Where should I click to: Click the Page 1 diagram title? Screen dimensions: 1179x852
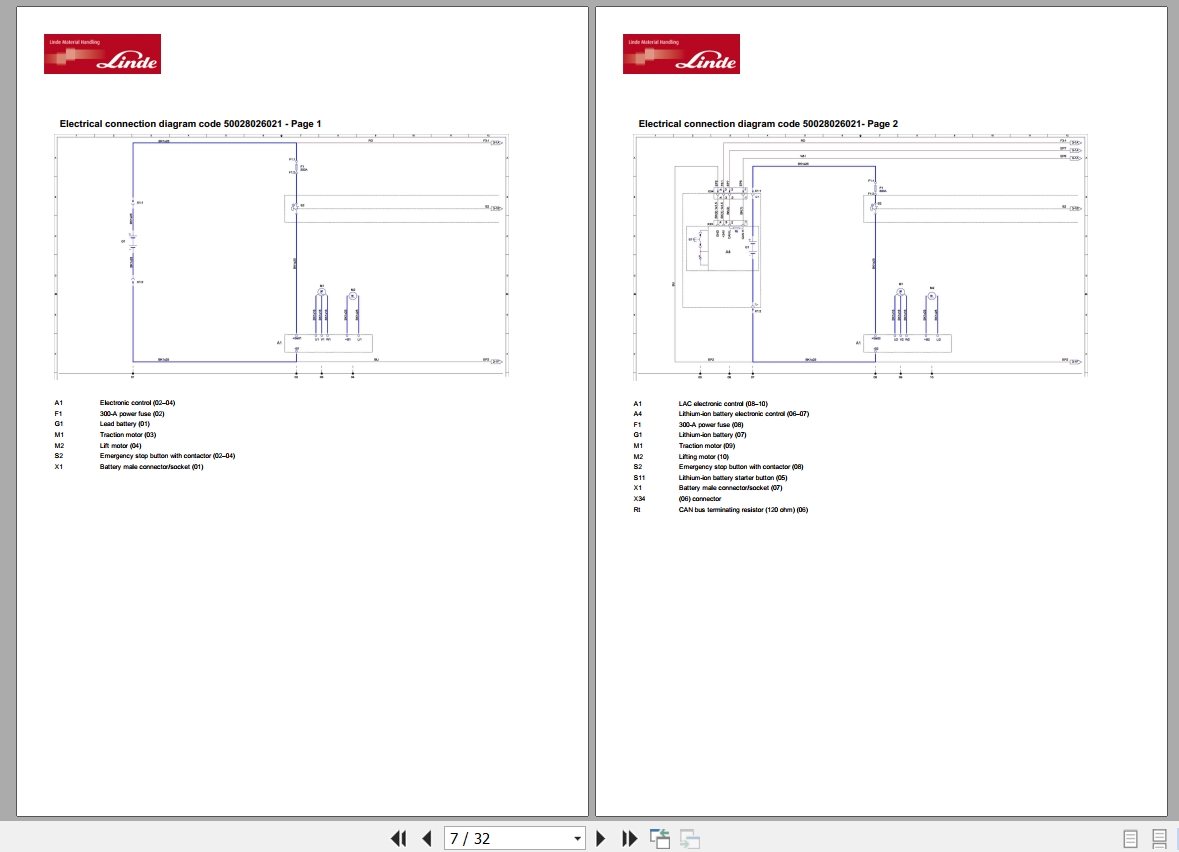point(190,123)
